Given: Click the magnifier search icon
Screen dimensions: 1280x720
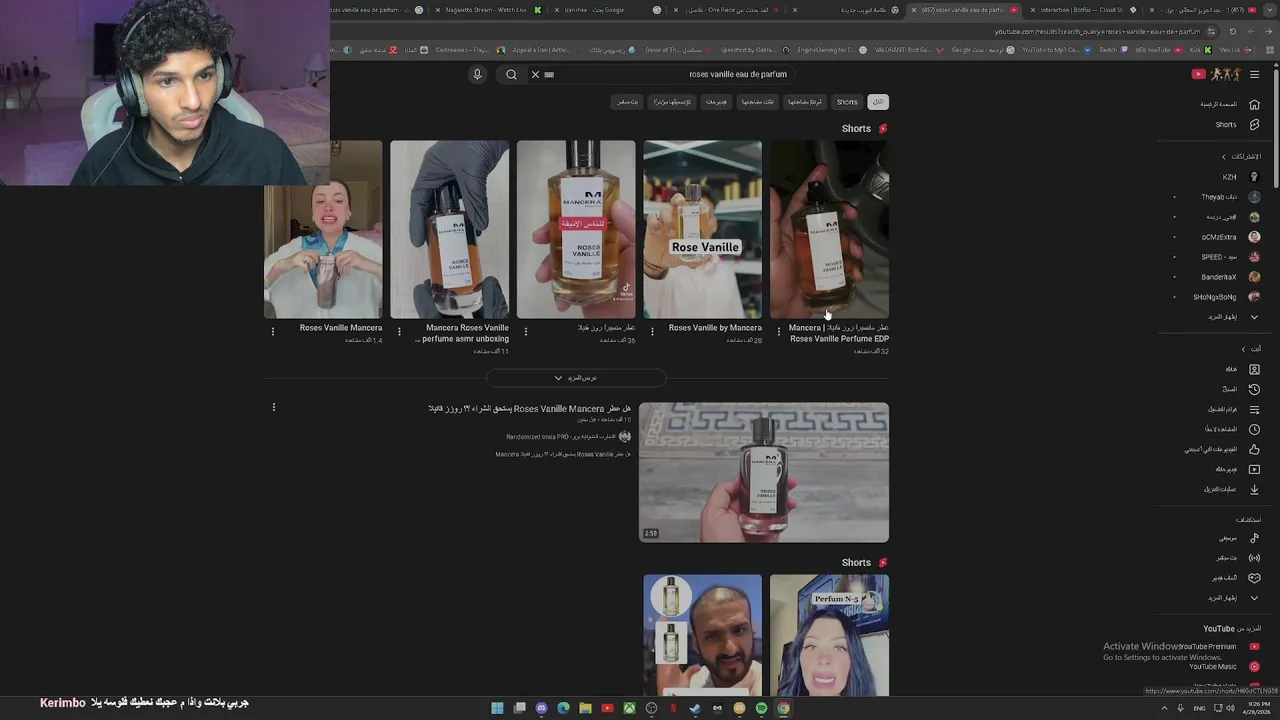Looking at the screenshot, I should click(x=511, y=74).
